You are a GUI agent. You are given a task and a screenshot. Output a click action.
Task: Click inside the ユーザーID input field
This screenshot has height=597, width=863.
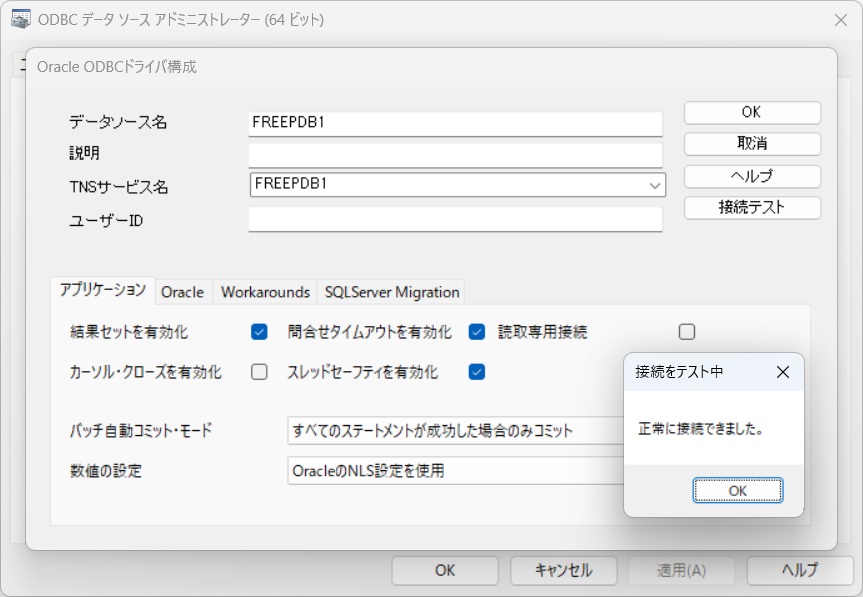455,218
